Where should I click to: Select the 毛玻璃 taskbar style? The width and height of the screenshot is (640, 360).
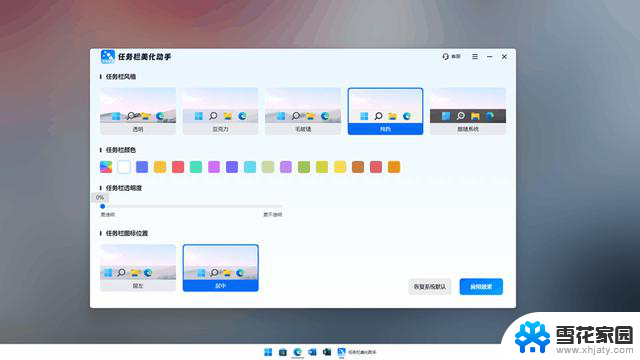(303, 111)
